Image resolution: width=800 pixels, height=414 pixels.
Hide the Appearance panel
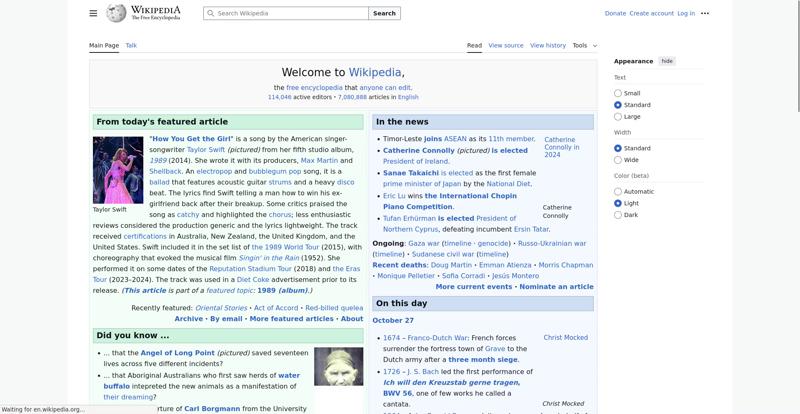click(667, 61)
